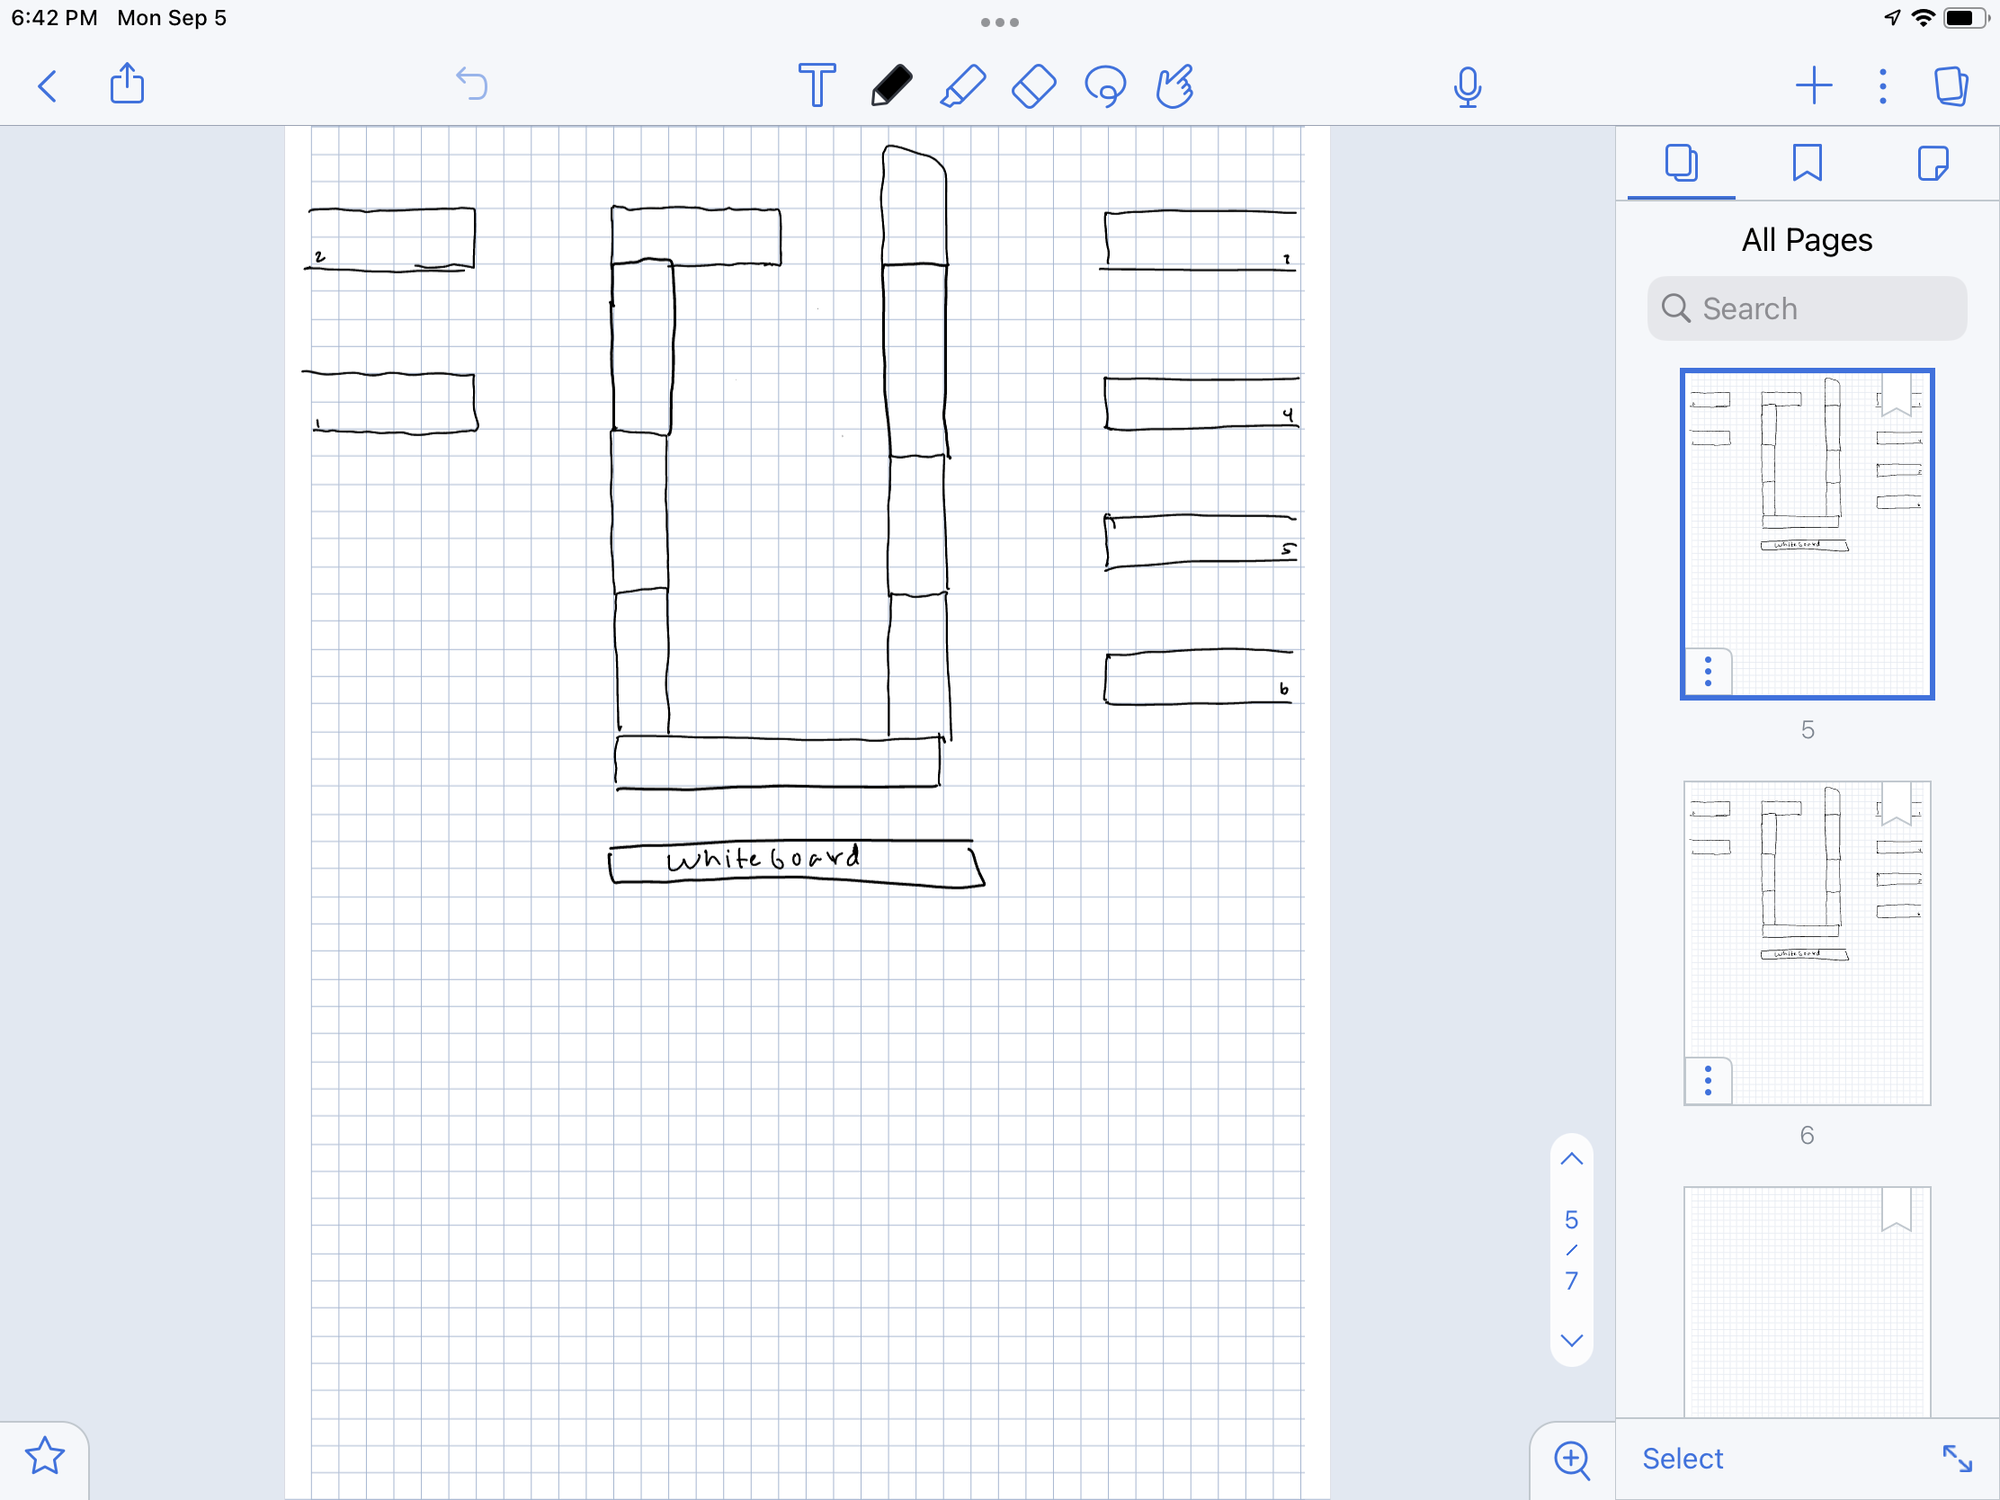Select the Lasso selection tool
The height and width of the screenshot is (1500, 2000).
[1105, 86]
